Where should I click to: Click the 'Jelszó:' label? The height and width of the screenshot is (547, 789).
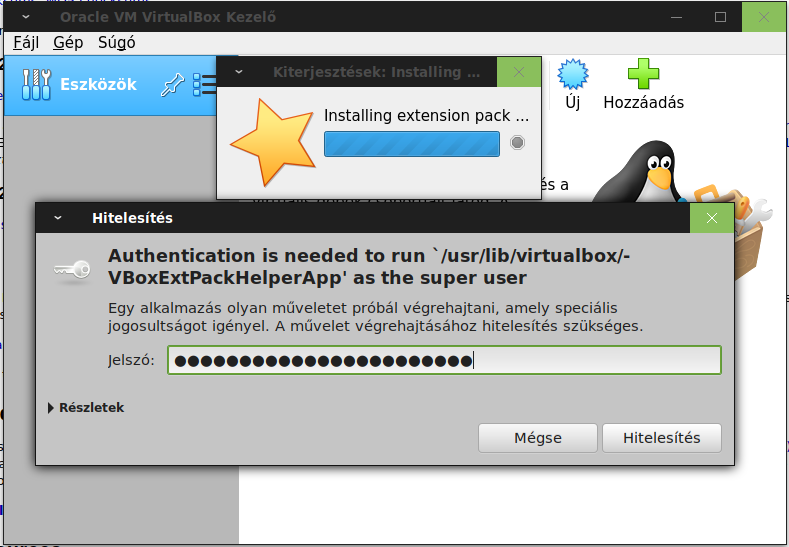(131, 360)
